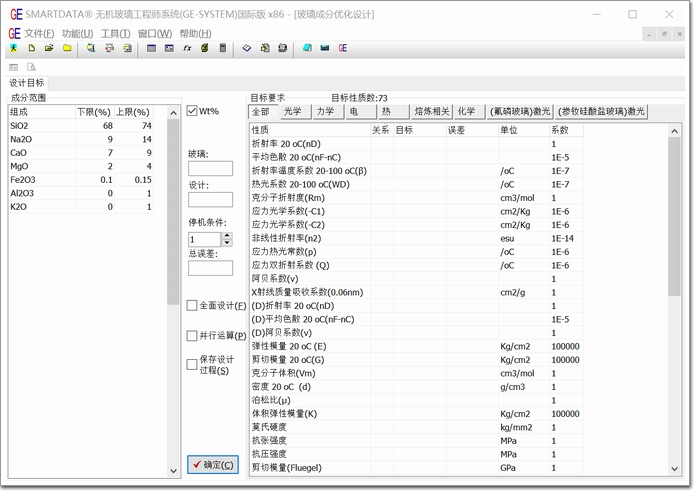Switch to the 光学 properties tab

292,112
